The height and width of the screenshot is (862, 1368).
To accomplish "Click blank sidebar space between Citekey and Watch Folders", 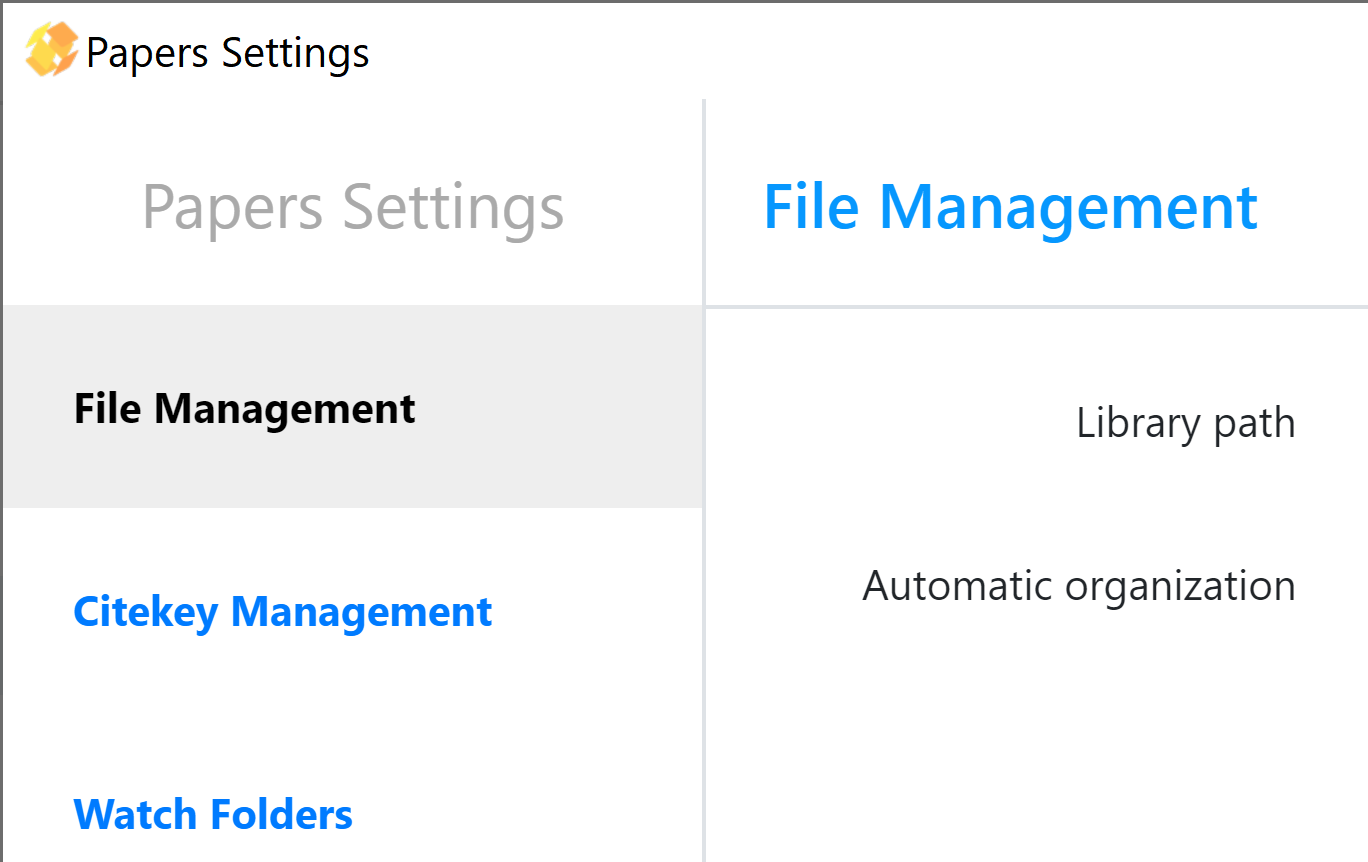I will coord(350,712).
